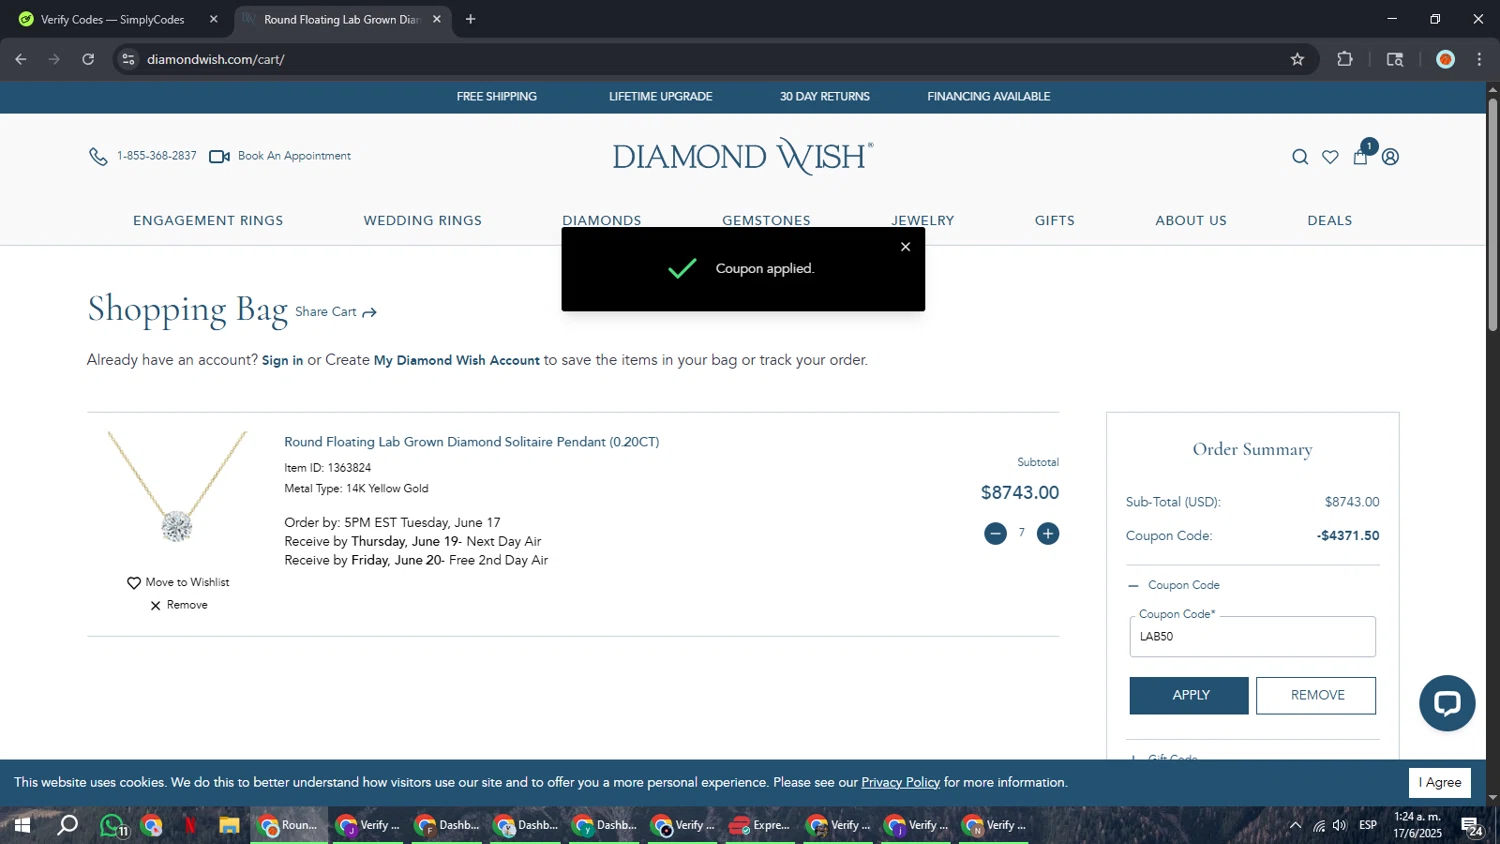Open Chrome profile avatar
This screenshot has width=1500, height=844.
1445,59
